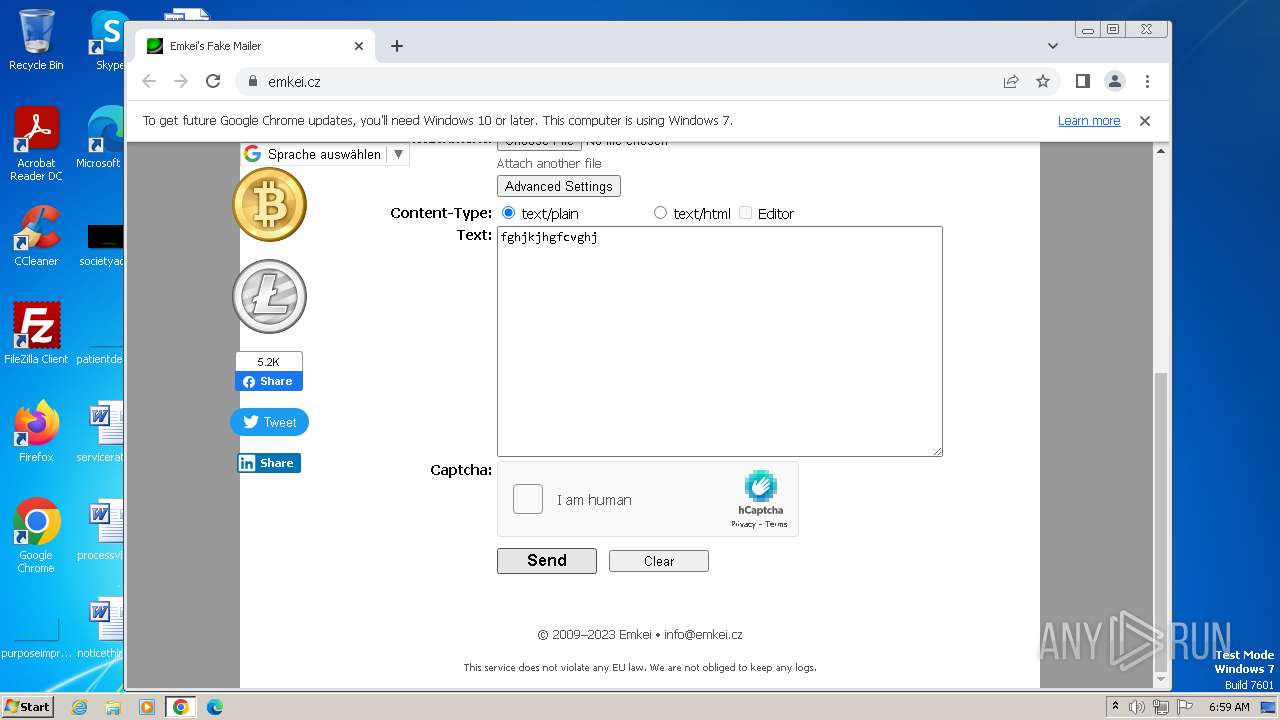The height and width of the screenshot is (720, 1280).
Task: Click the volume speaker tray icon
Action: click(x=1137, y=707)
